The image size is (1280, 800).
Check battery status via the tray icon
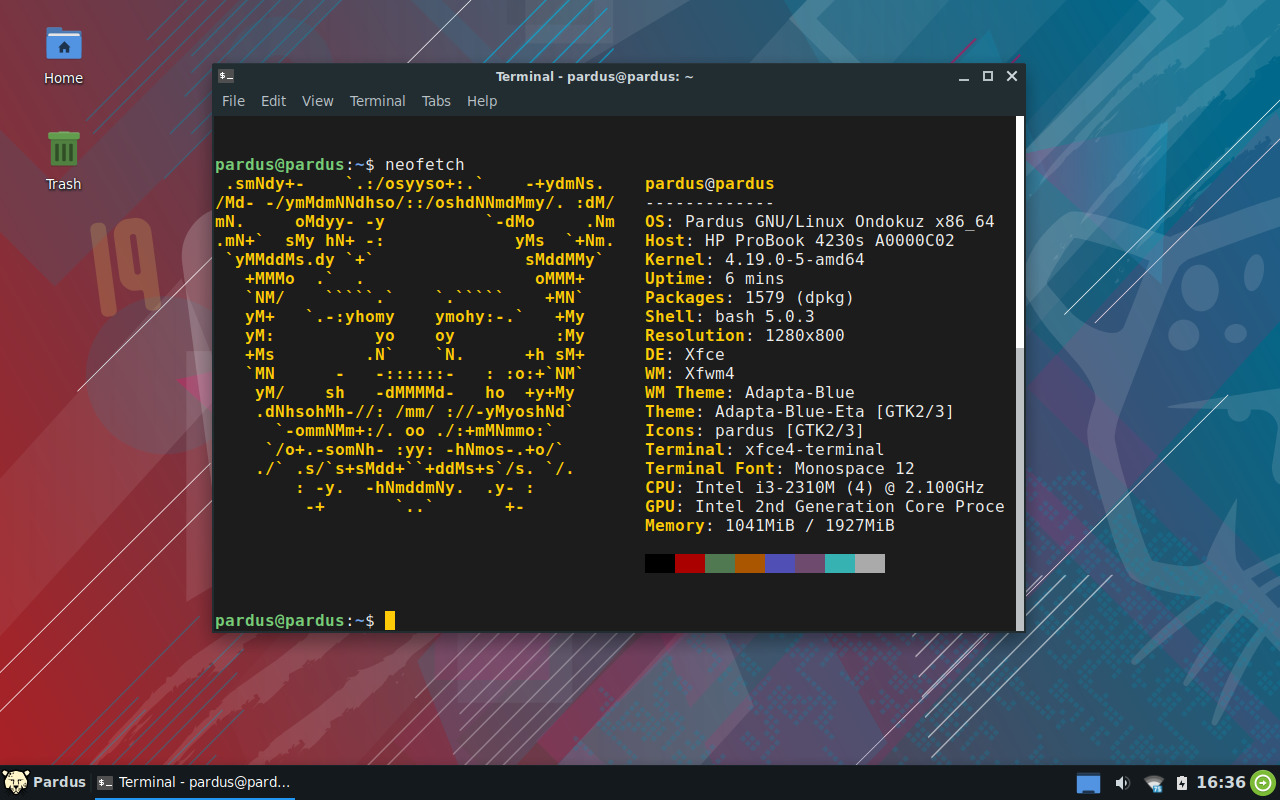1183,783
